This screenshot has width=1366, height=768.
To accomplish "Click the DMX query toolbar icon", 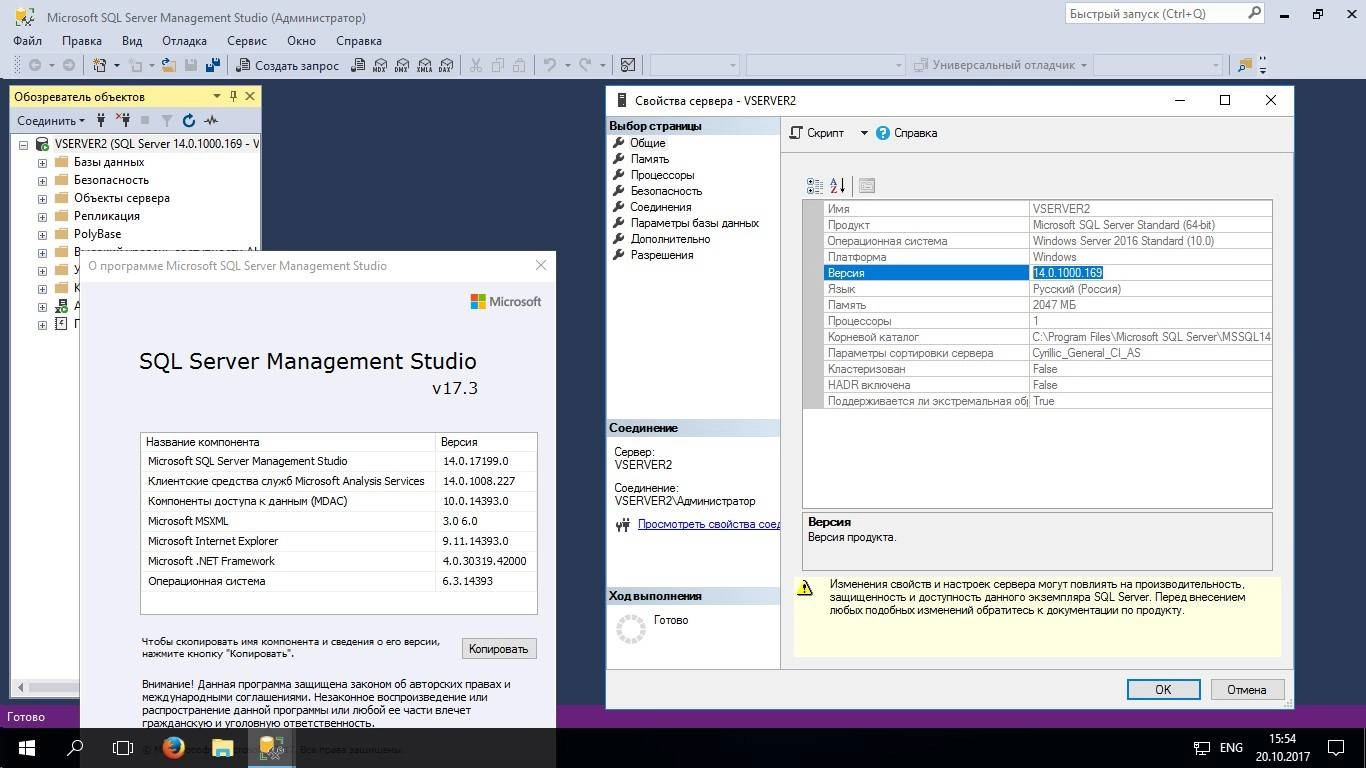I will pyautogui.click(x=402, y=65).
